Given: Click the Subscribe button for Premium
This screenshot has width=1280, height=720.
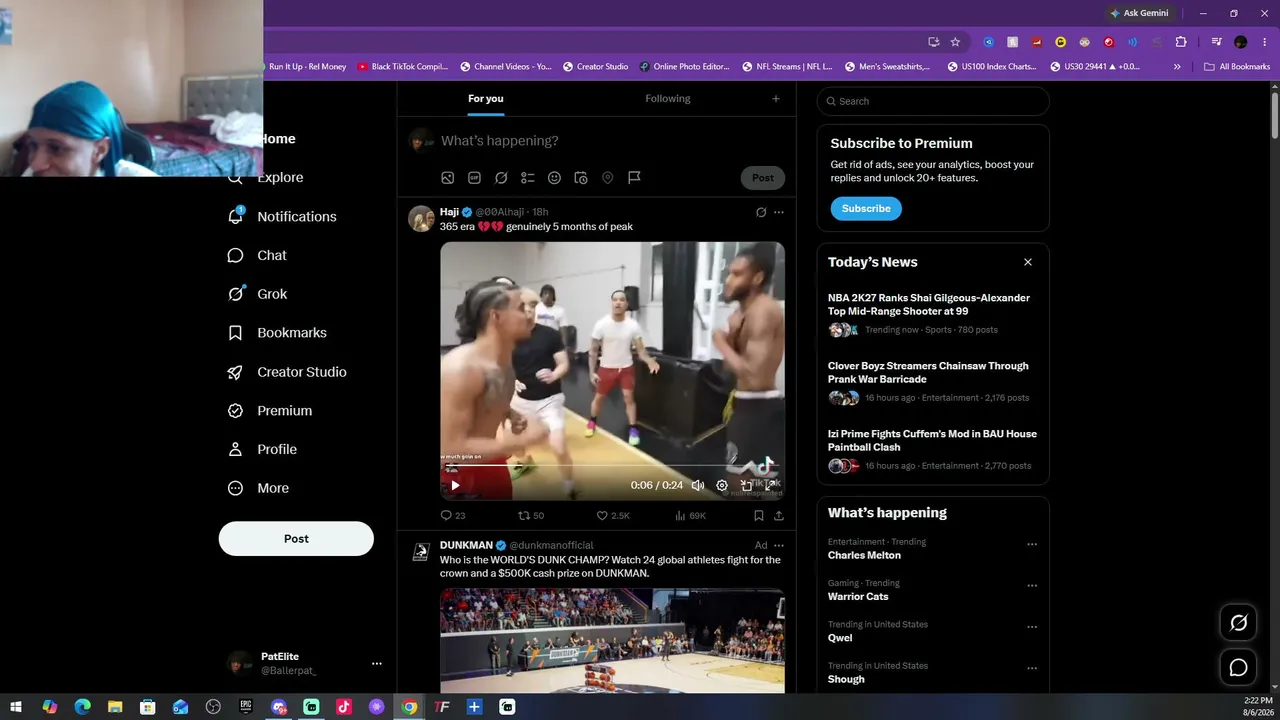Looking at the screenshot, I should (866, 209).
